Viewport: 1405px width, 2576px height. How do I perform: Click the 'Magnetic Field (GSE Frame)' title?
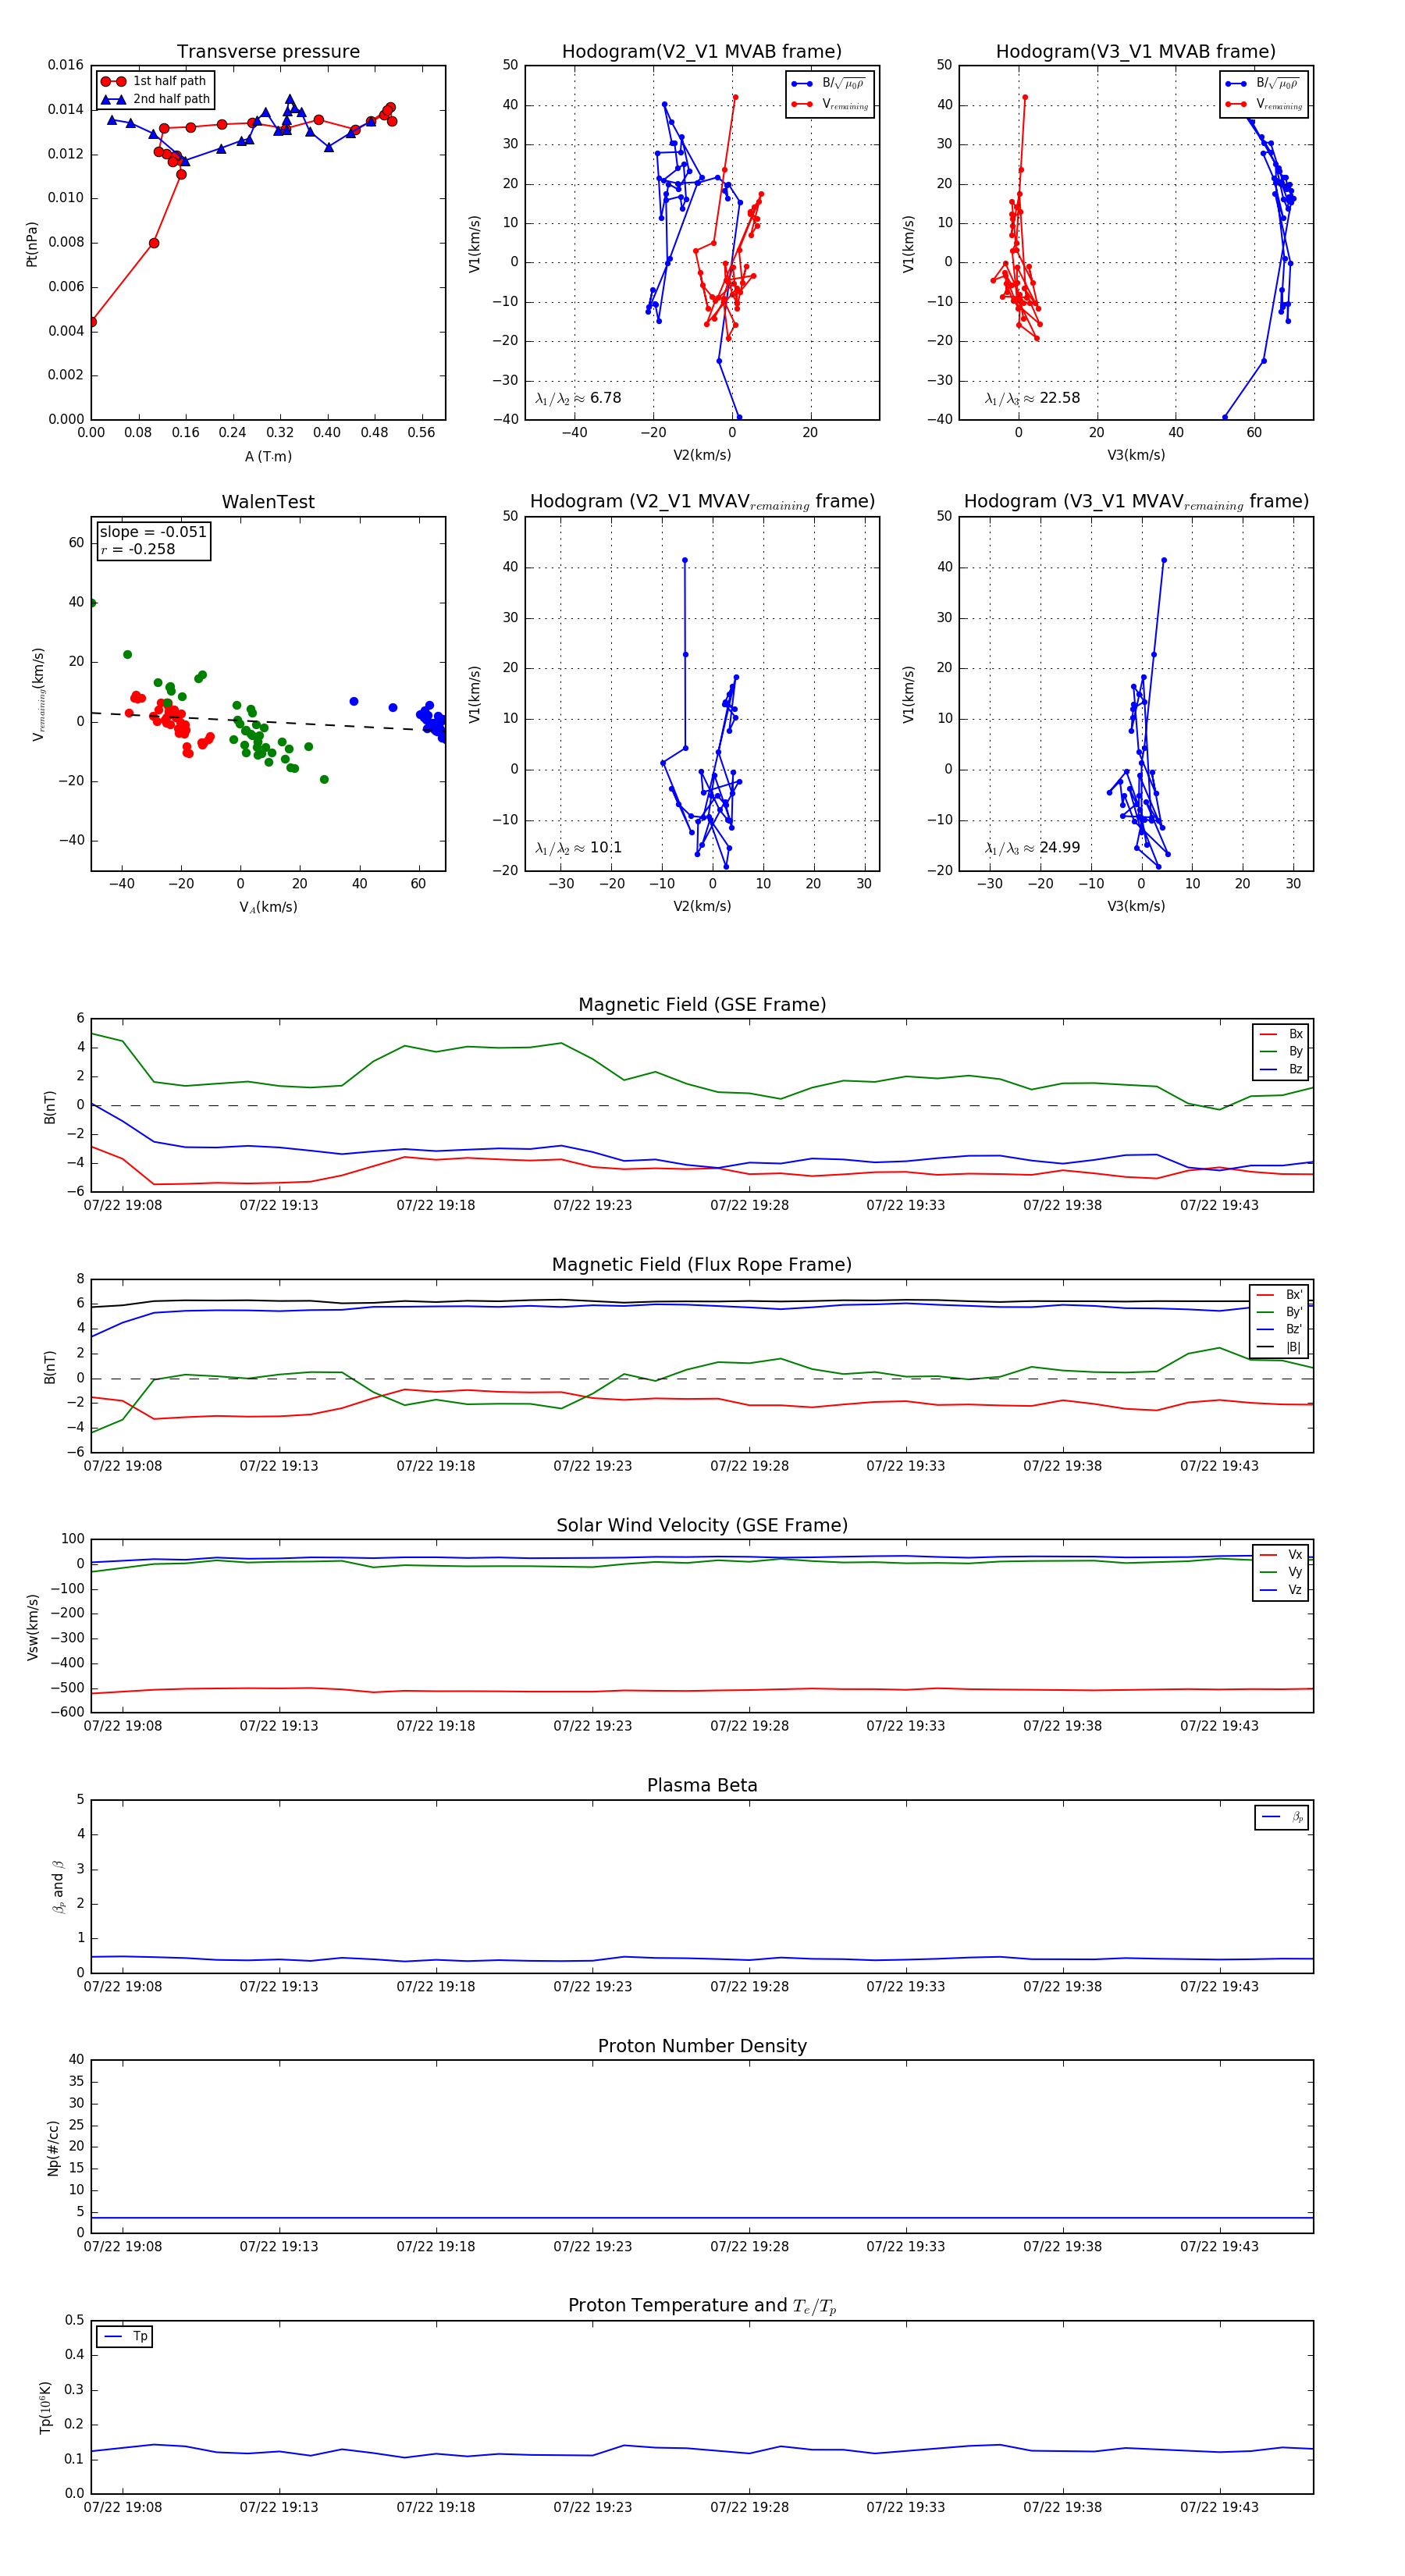(702, 1005)
